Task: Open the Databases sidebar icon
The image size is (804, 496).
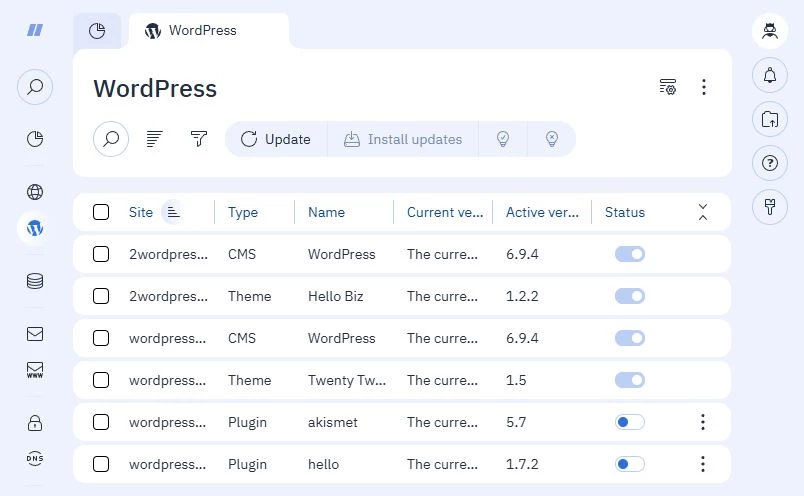Action: click(x=35, y=281)
